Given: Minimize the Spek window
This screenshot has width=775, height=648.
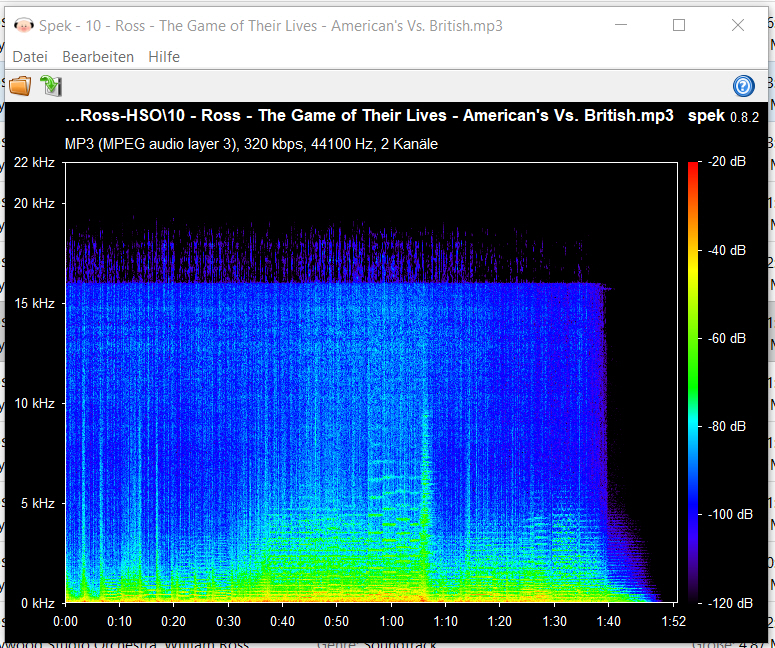Looking at the screenshot, I should (x=621, y=25).
